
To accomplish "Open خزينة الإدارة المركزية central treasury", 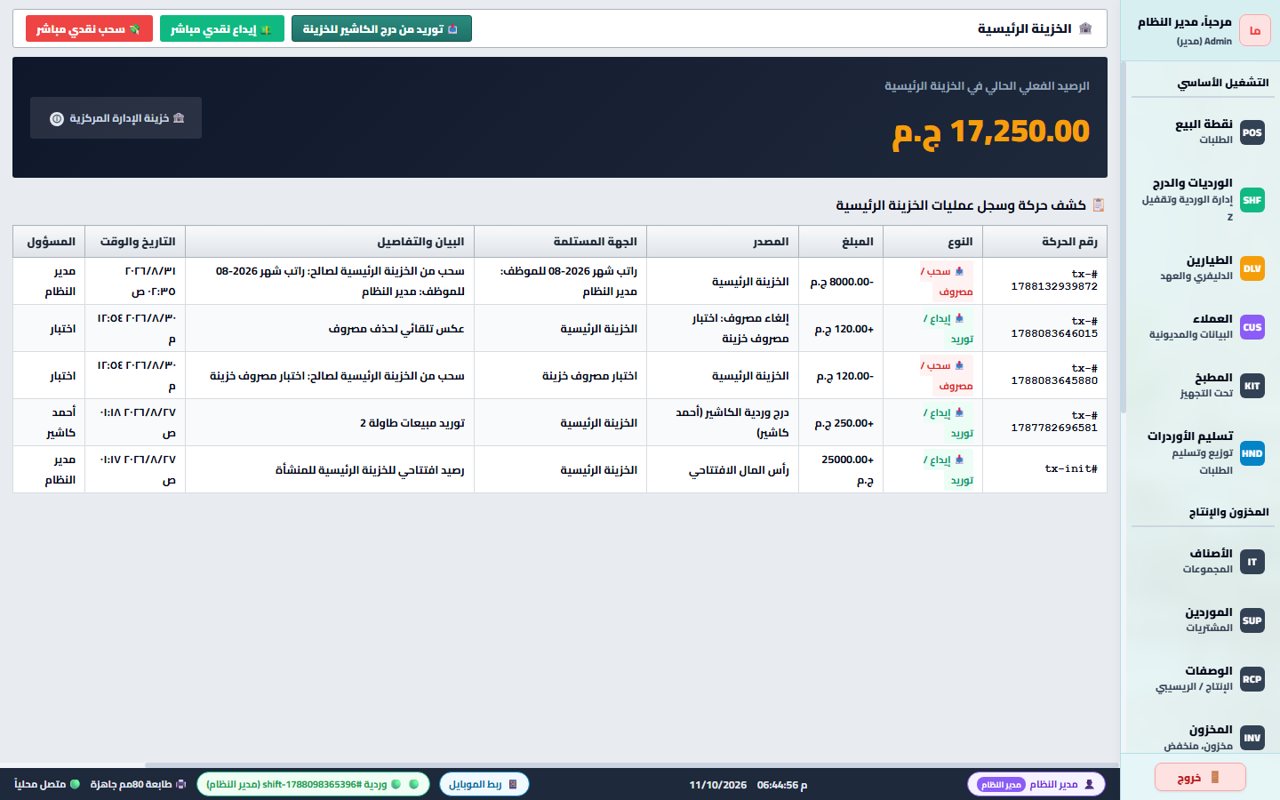I will click(x=116, y=118).
